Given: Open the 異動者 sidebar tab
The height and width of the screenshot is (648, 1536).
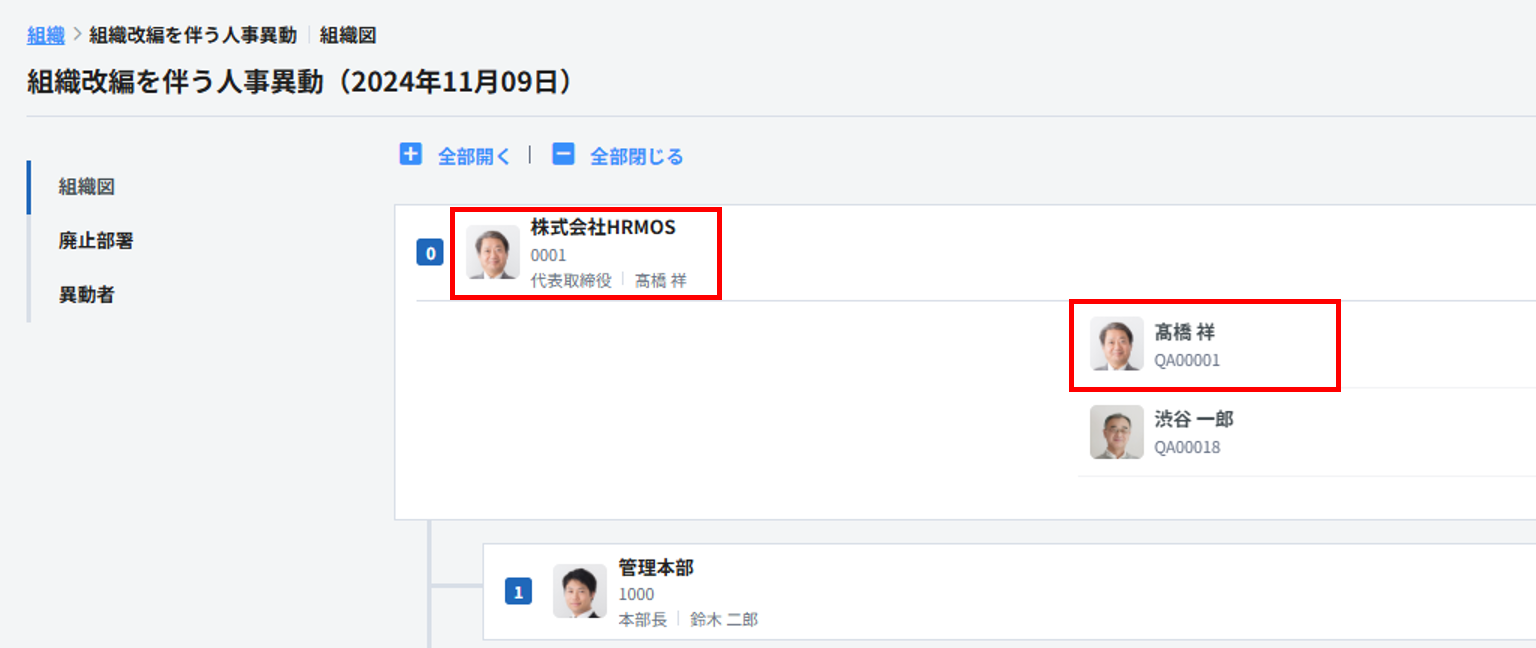Looking at the screenshot, I should (86, 295).
